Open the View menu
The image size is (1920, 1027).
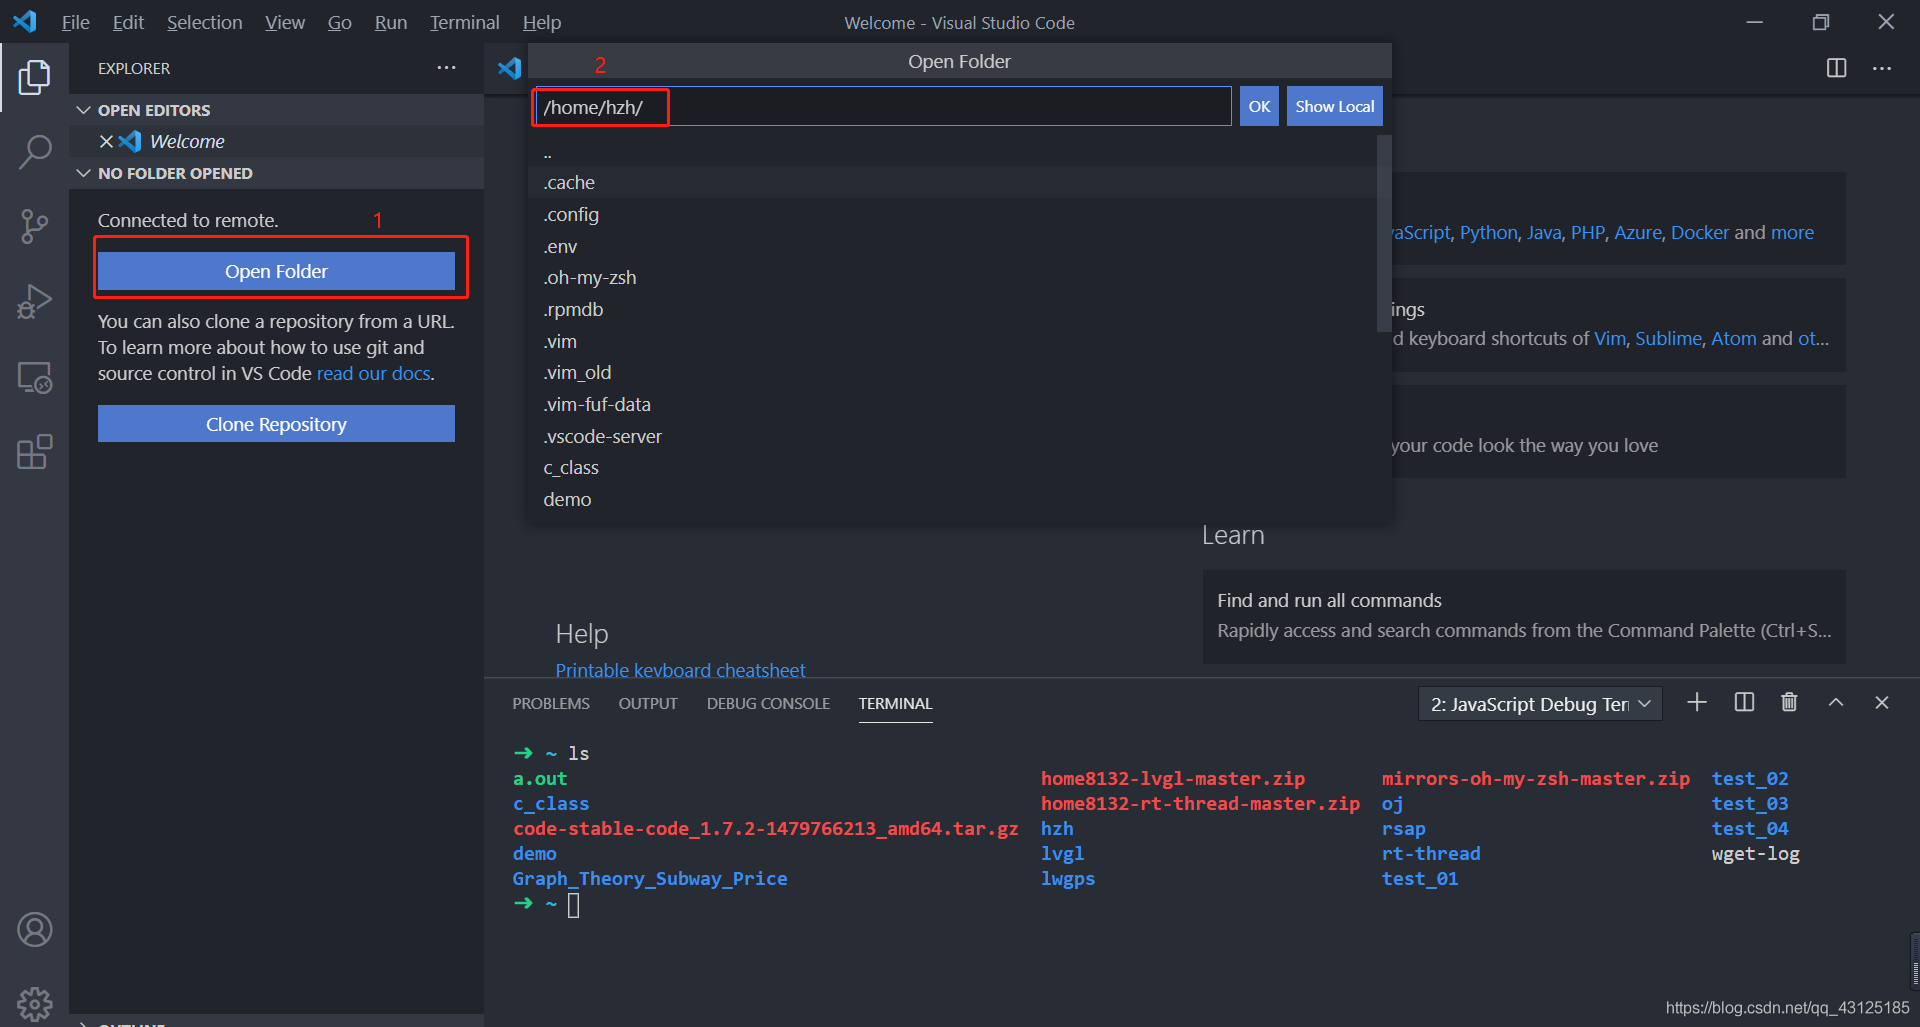(285, 22)
